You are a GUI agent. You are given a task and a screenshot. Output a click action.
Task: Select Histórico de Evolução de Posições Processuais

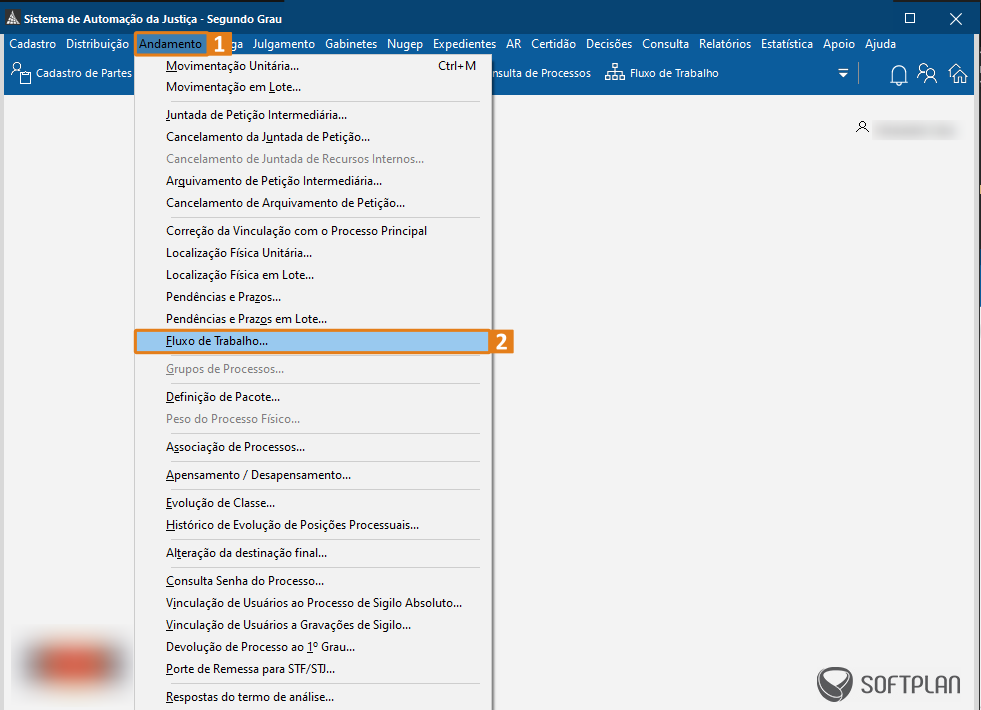pyautogui.click(x=313, y=525)
